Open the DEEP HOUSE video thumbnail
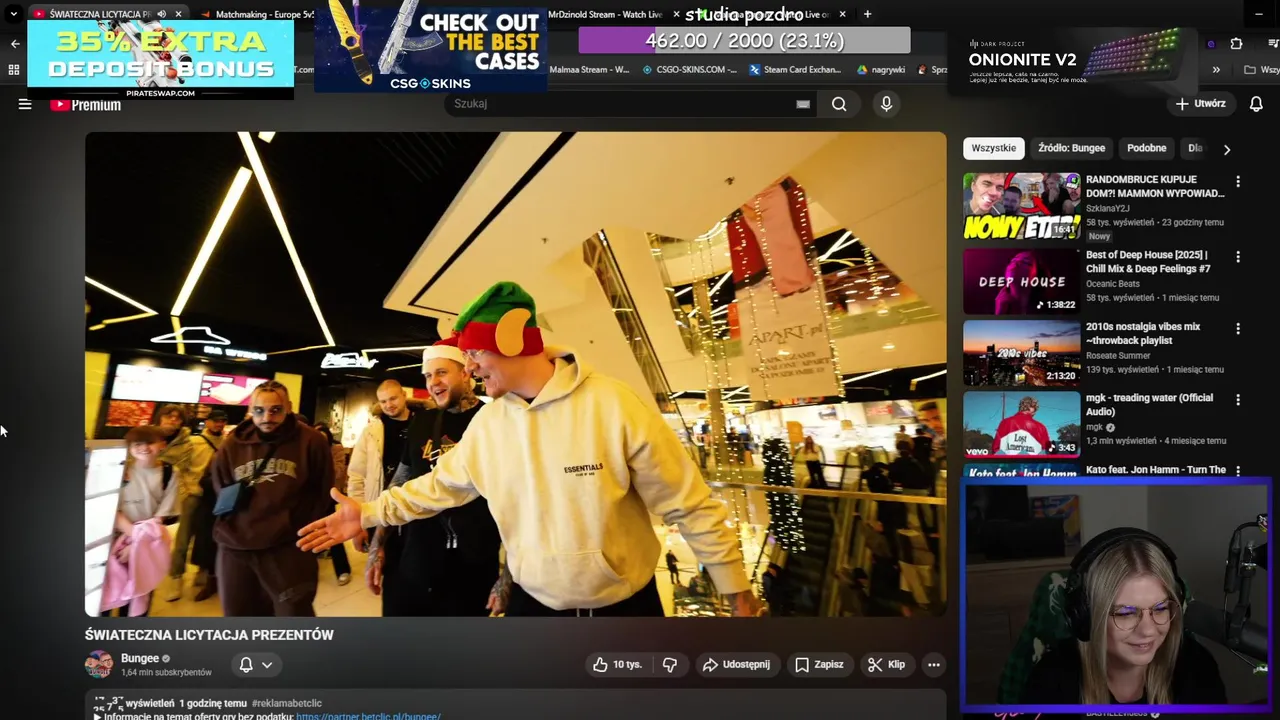 point(1021,281)
